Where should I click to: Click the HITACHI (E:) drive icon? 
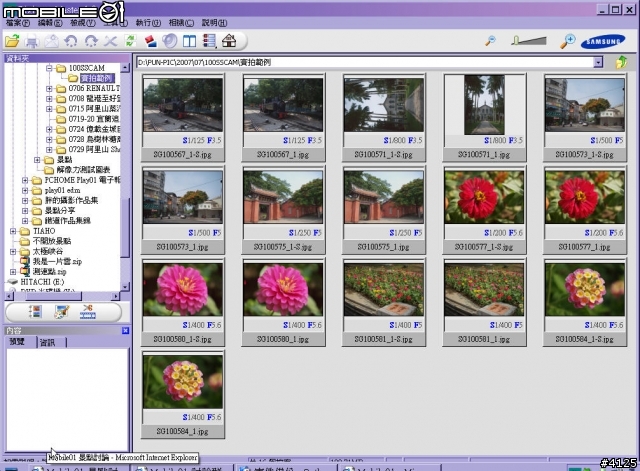tap(13, 282)
